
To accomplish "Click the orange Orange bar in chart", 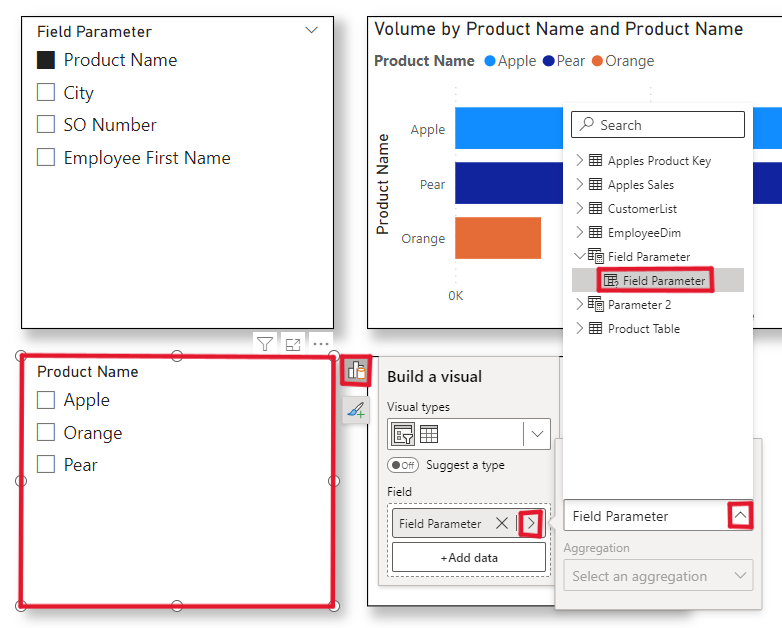I will coord(497,238).
